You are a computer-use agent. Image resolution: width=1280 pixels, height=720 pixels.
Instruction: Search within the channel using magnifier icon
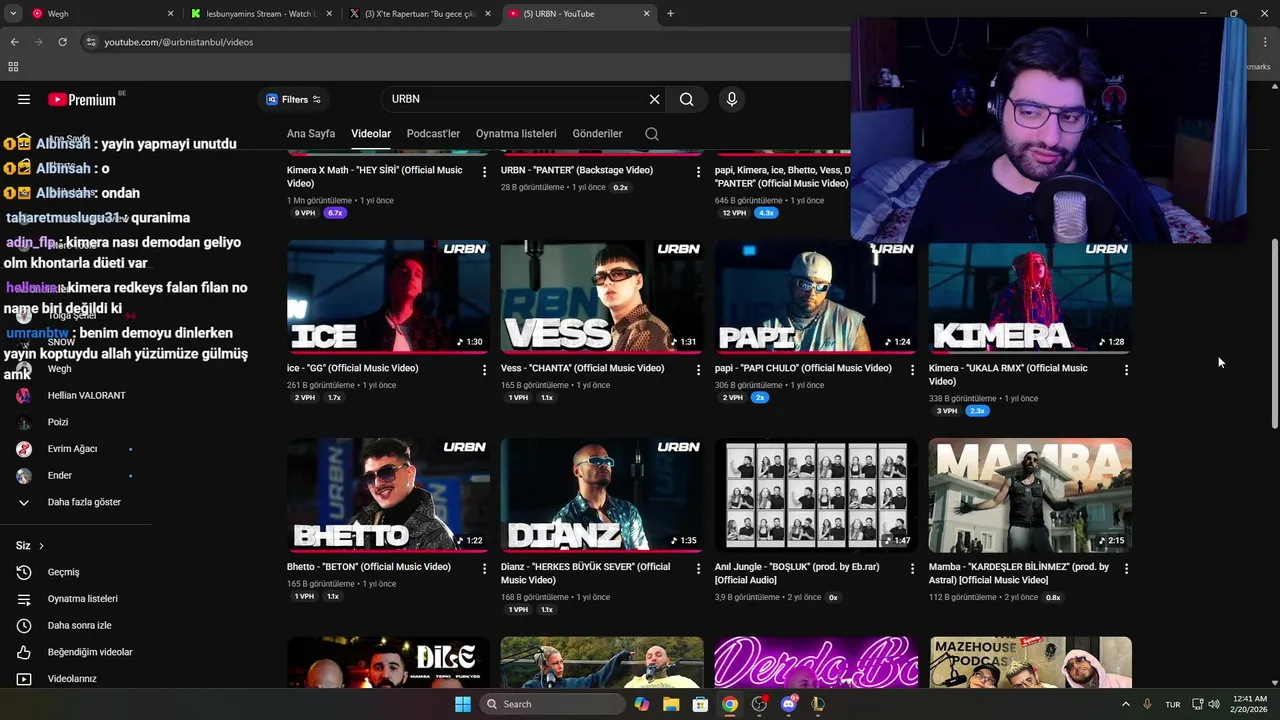click(x=652, y=134)
